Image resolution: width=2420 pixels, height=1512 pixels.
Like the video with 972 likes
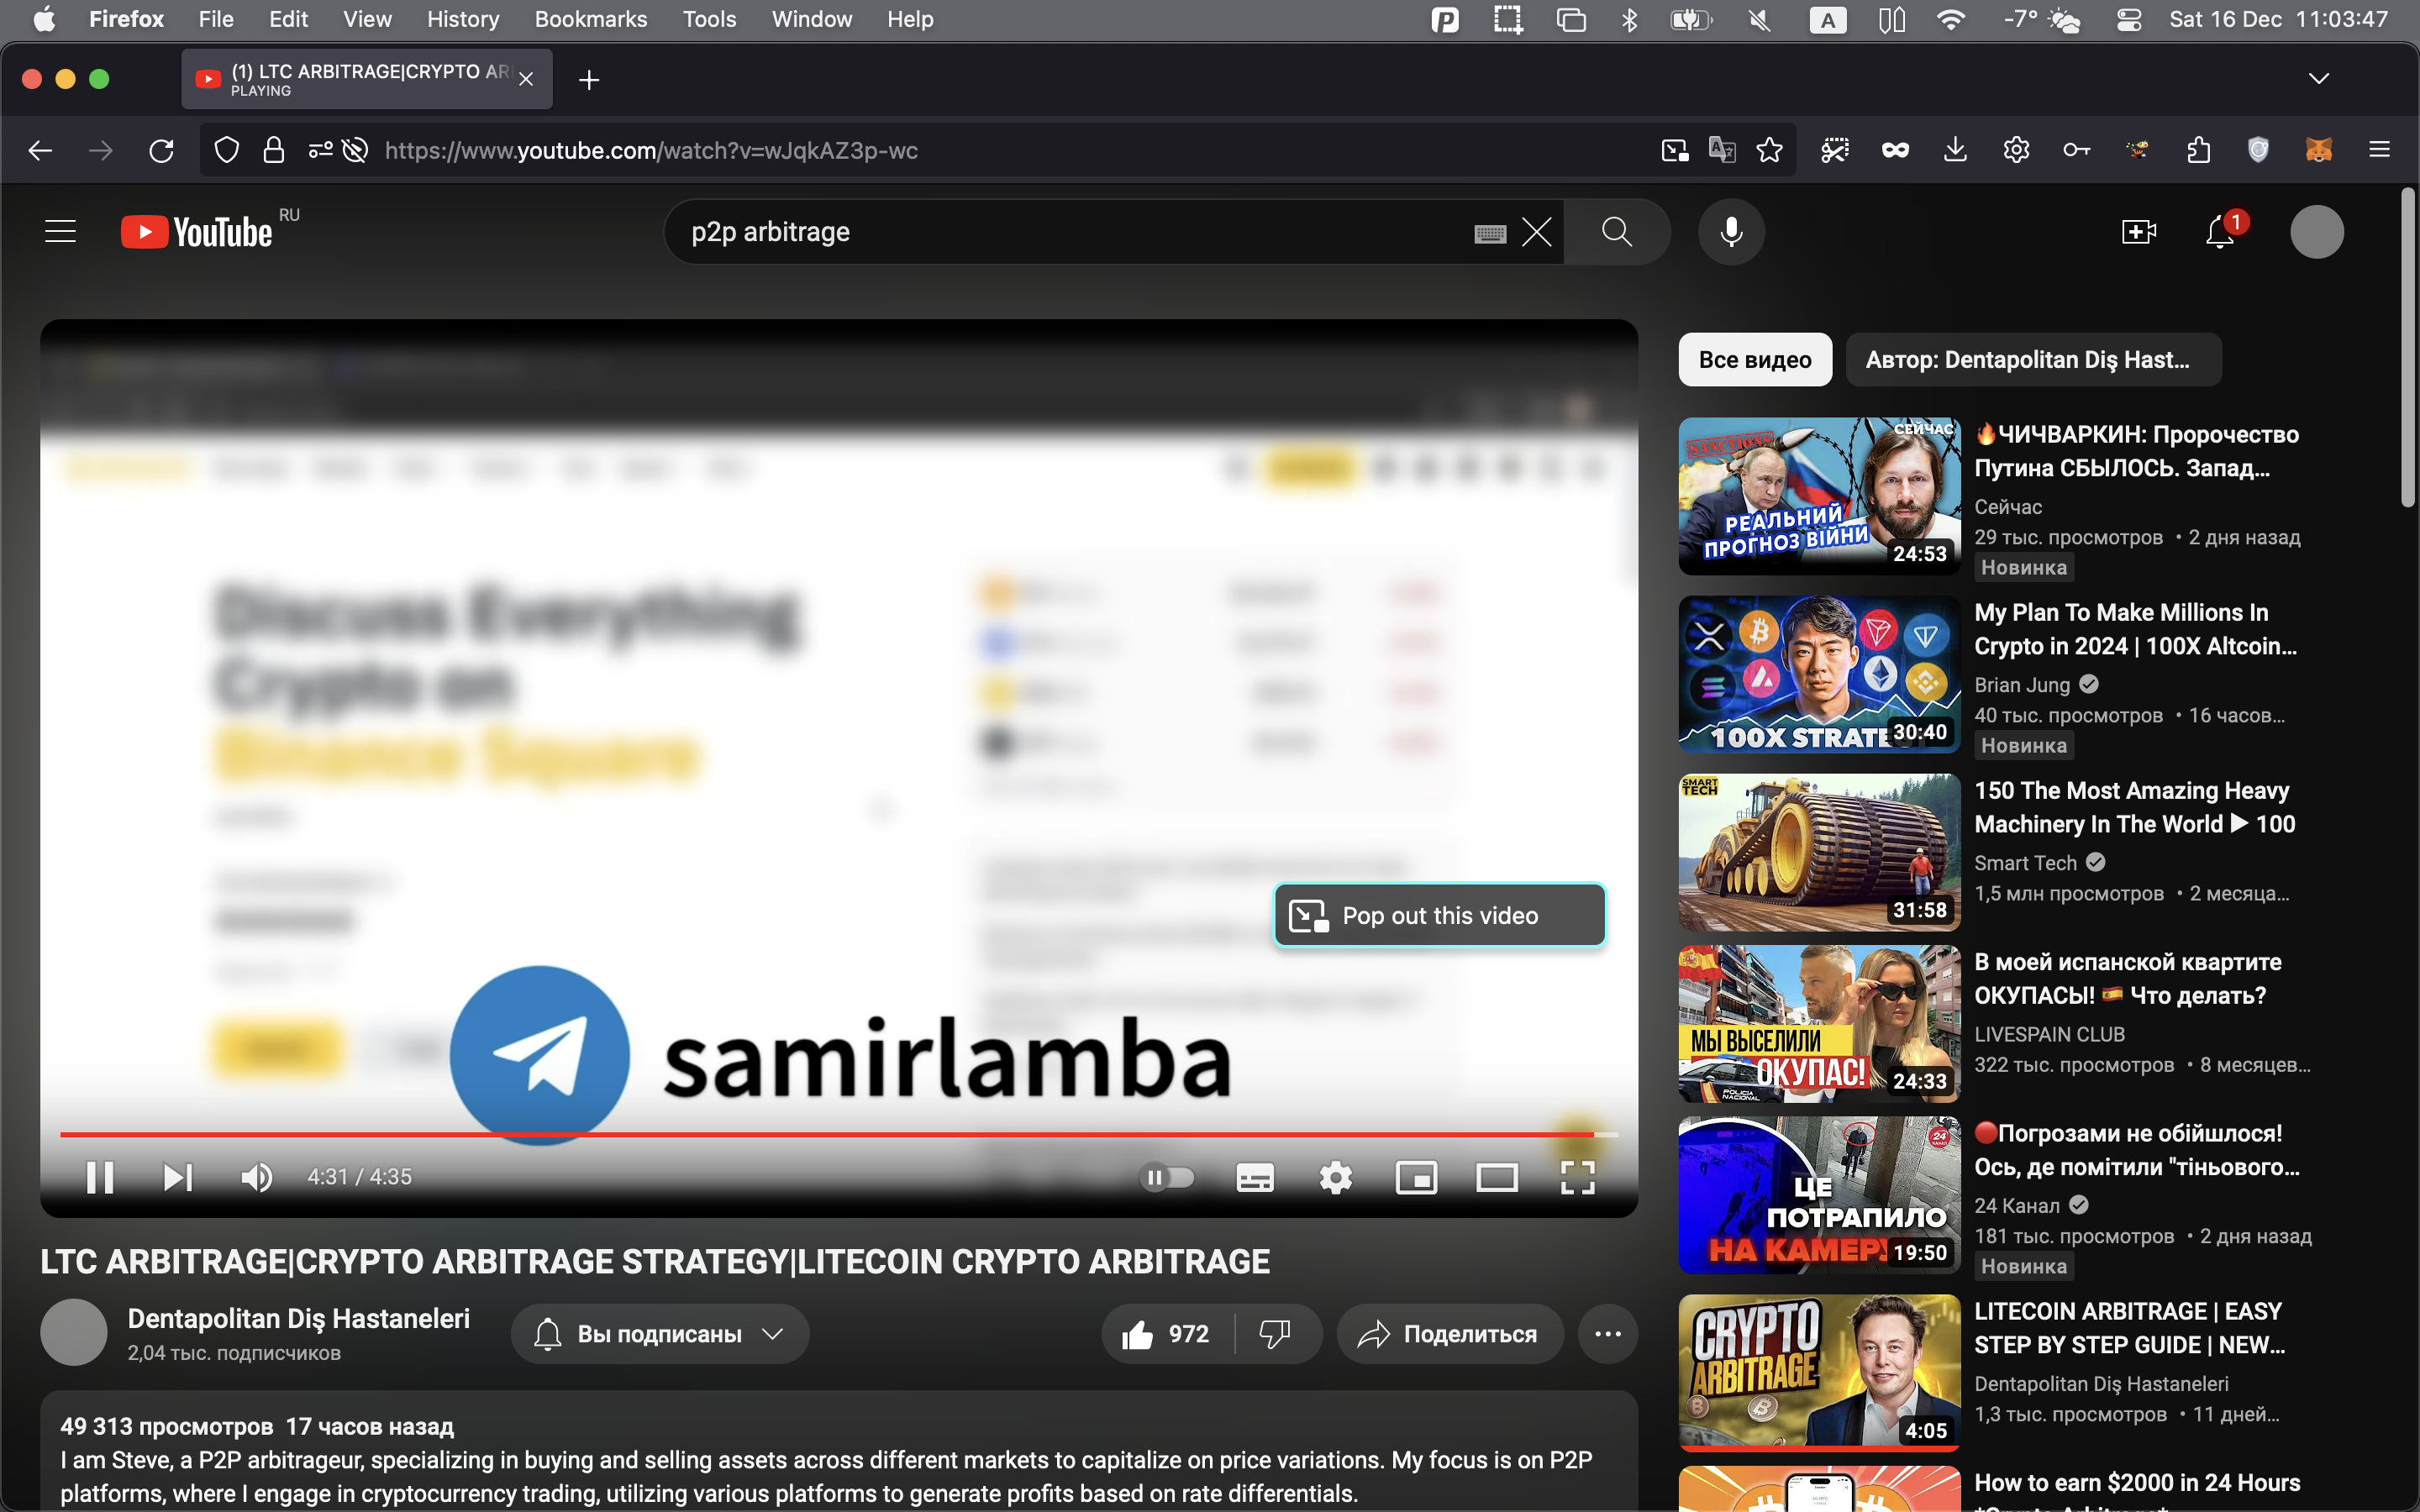pyautogui.click(x=1167, y=1334)
